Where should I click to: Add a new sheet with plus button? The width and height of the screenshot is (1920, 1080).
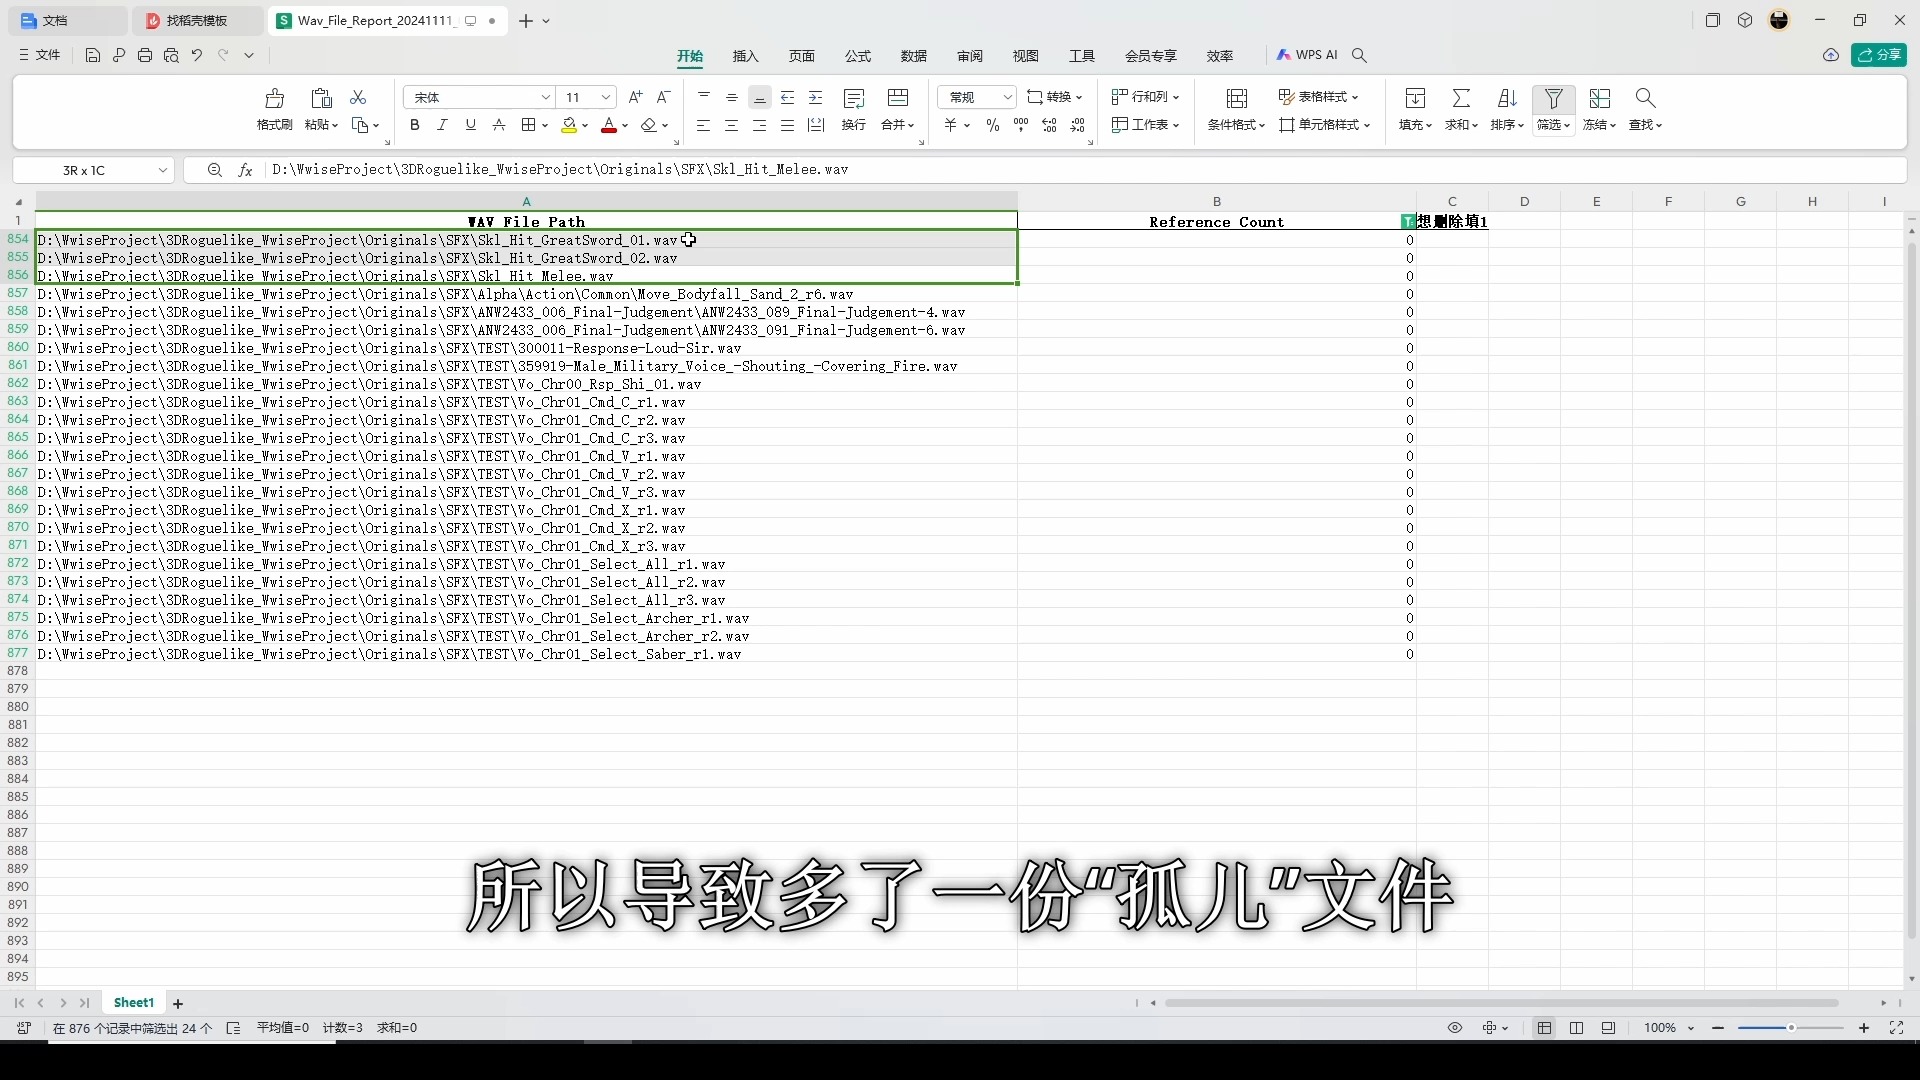point(178,1004)
